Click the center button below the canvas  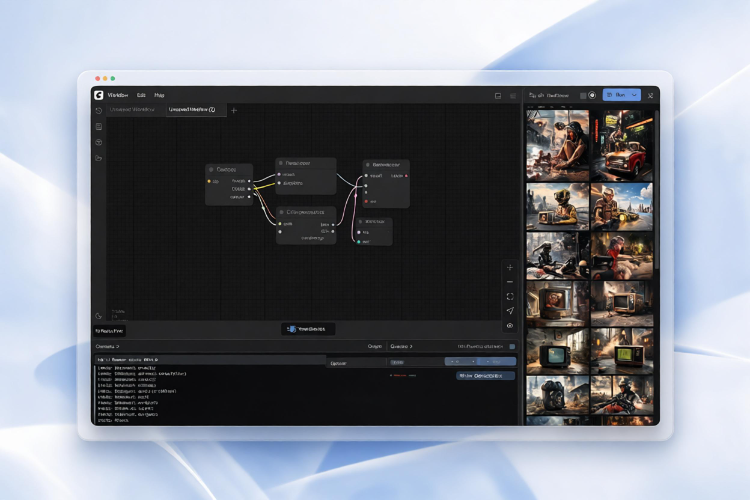tap(308, 329)
